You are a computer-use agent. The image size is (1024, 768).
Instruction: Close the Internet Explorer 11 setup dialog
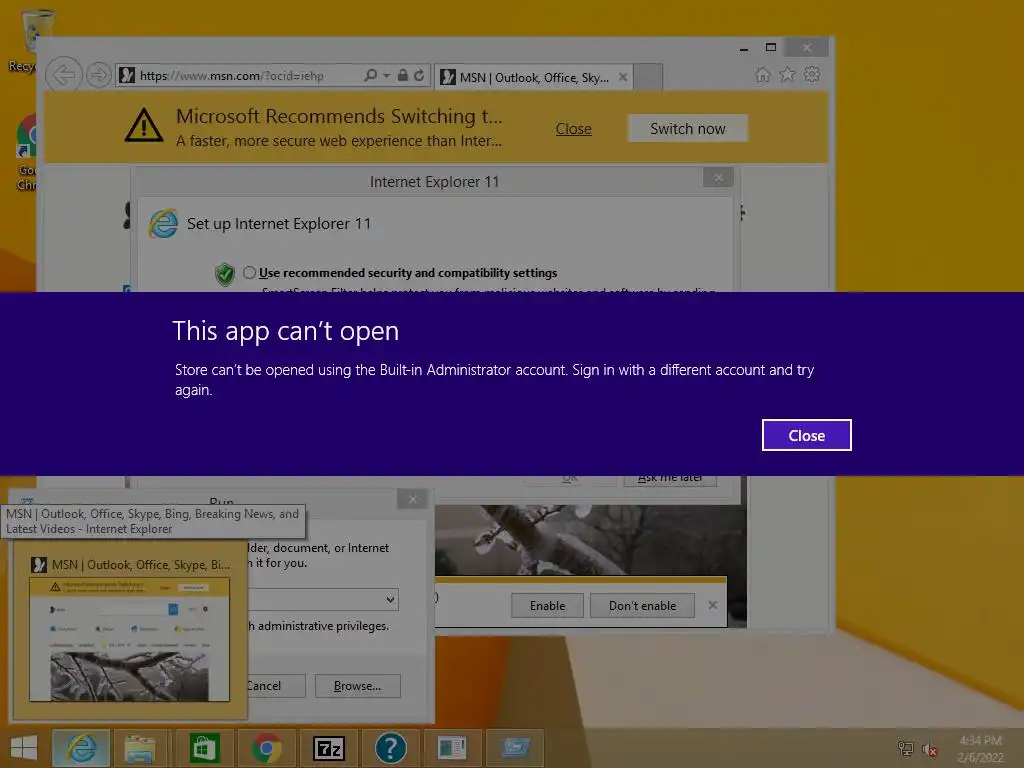(718, 178)
